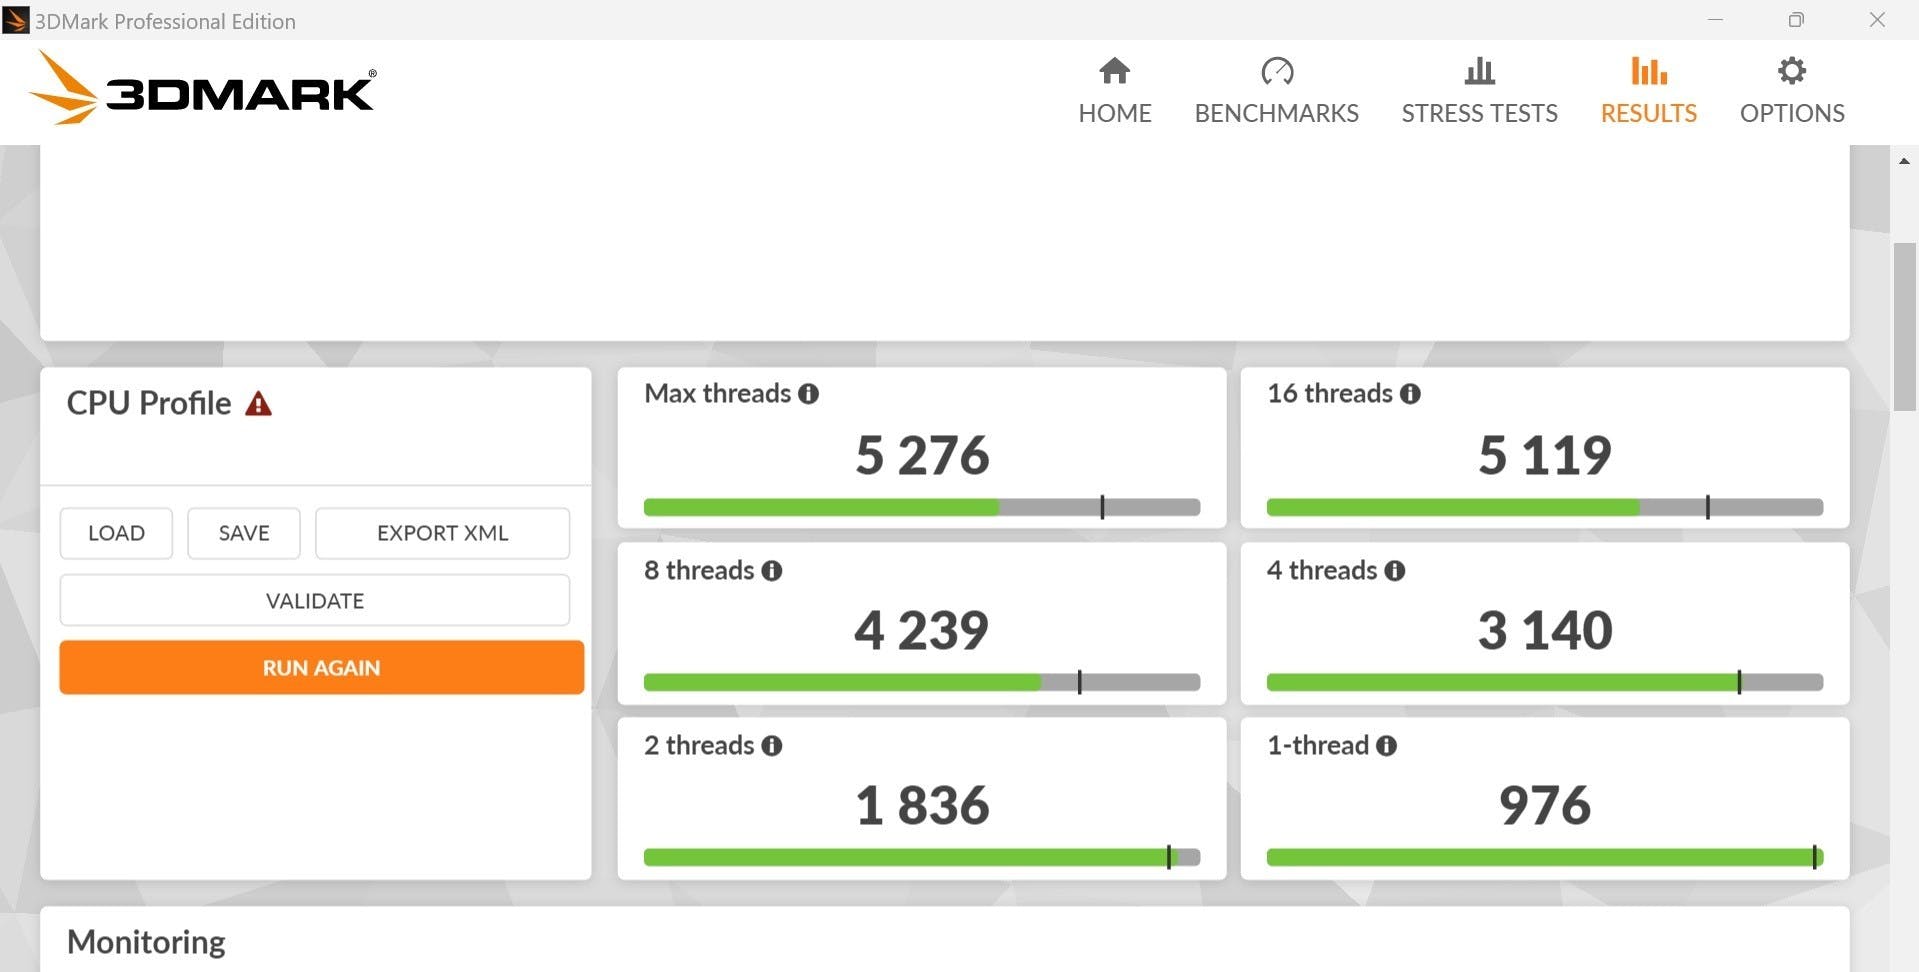
Task: Click the 8 threads score 4 239
Action: 921,630
